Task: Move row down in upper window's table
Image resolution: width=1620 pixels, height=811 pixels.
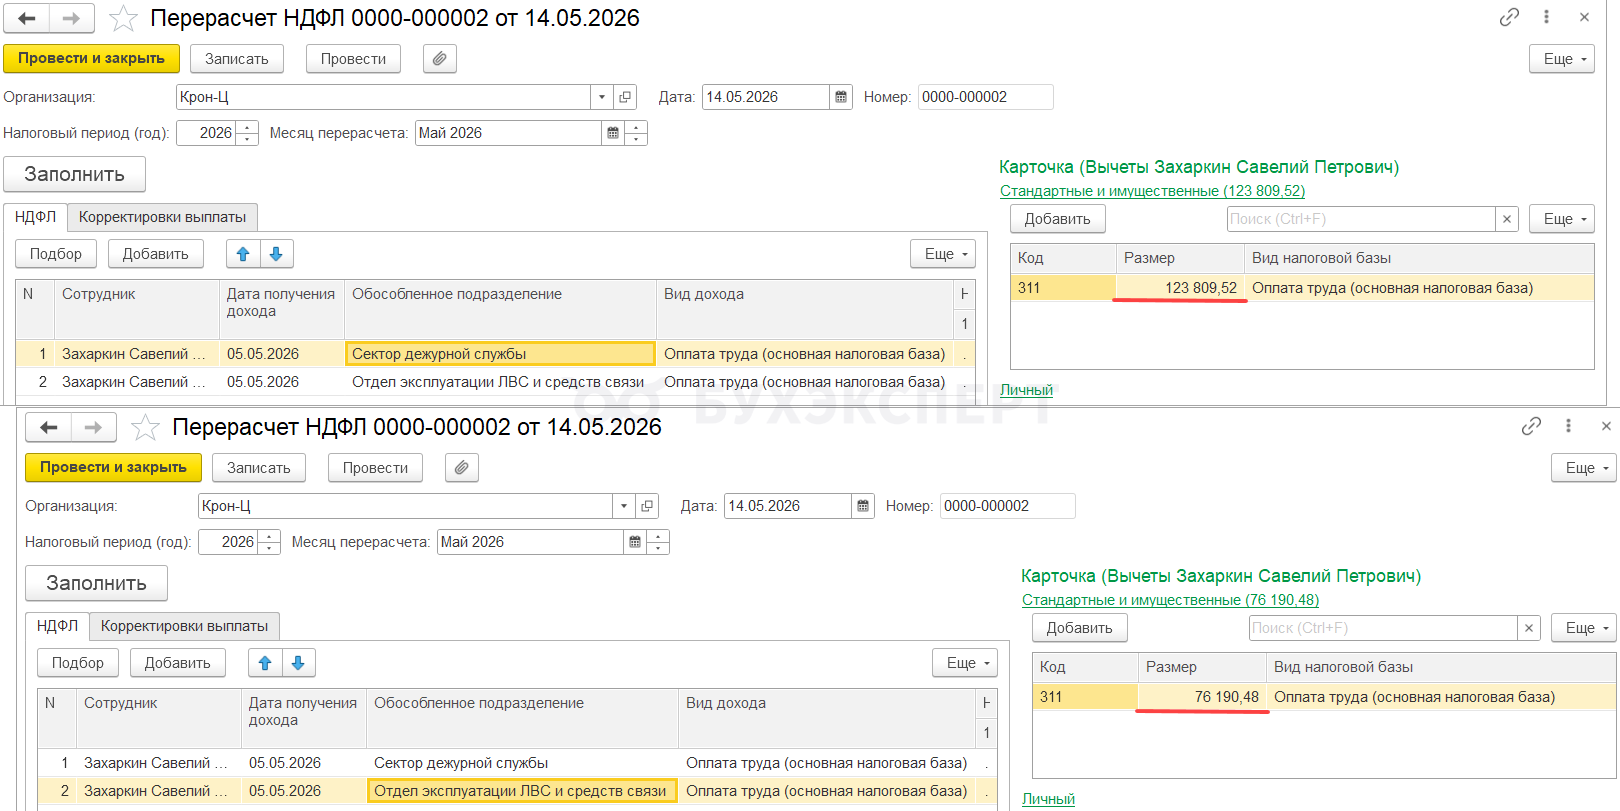Action: (x=276, y=254)
